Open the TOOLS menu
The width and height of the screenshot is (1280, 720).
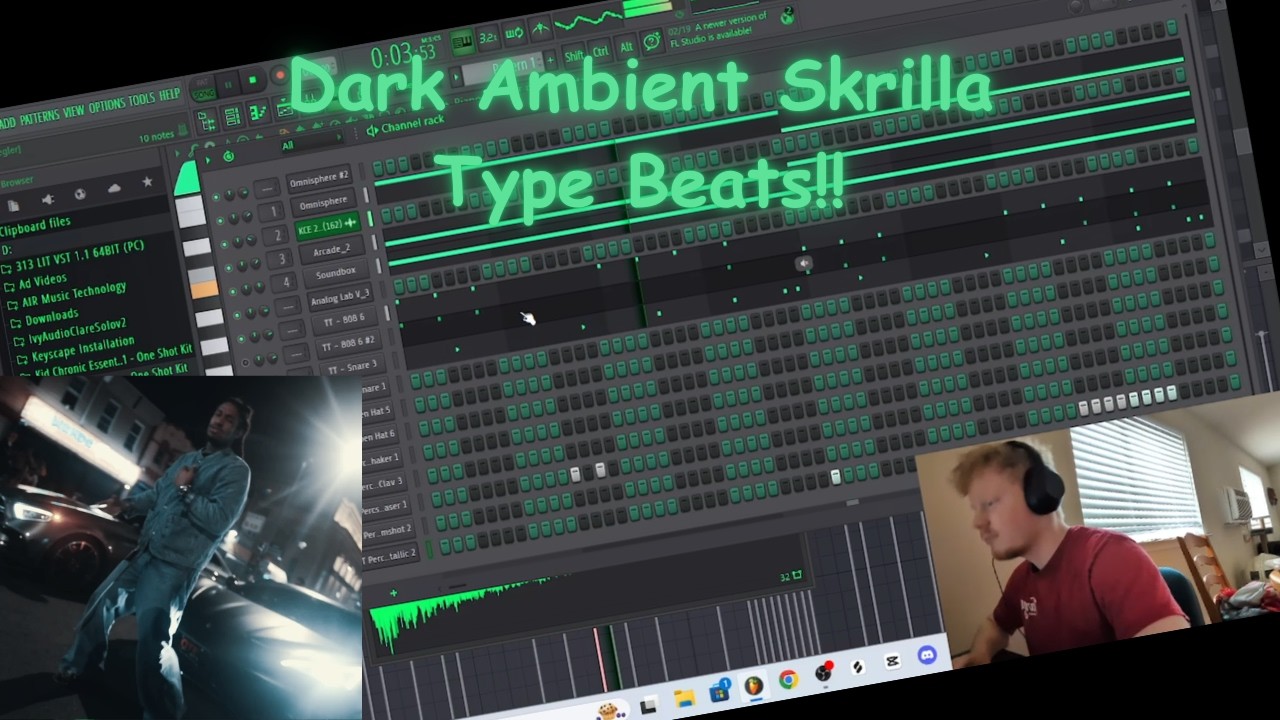141,99
